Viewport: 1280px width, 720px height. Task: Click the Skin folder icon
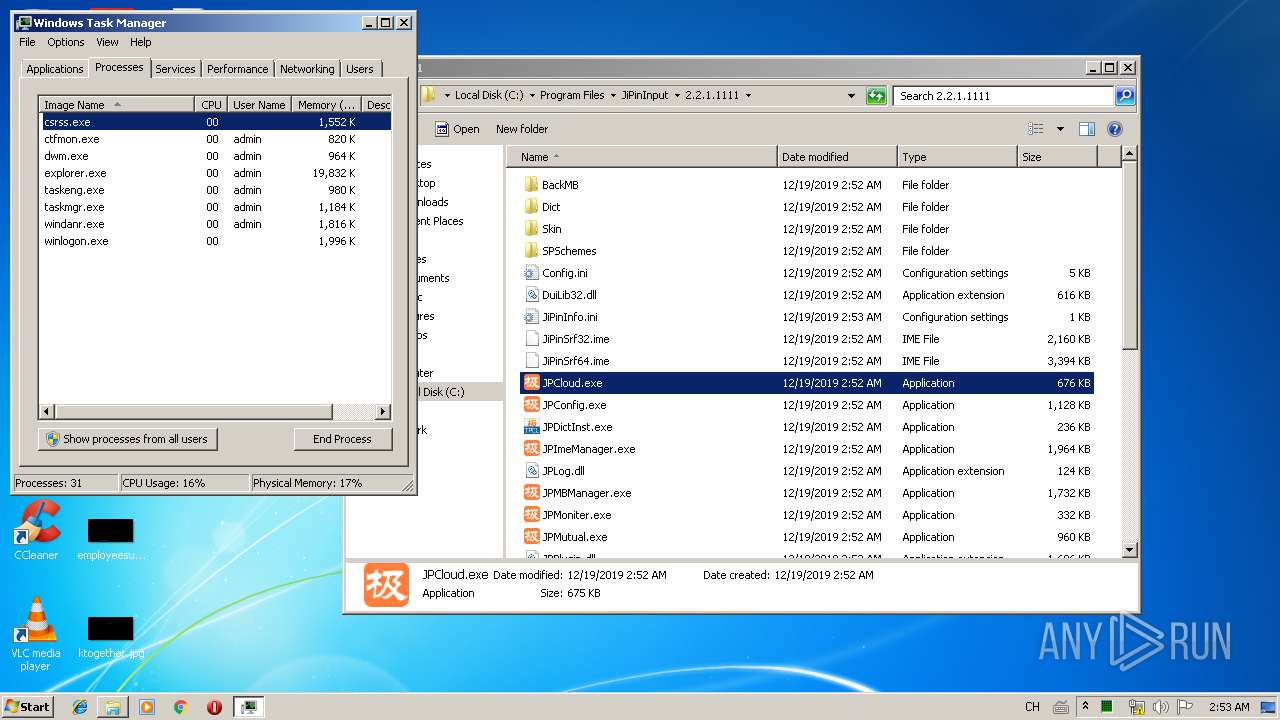tap(532, 229)
